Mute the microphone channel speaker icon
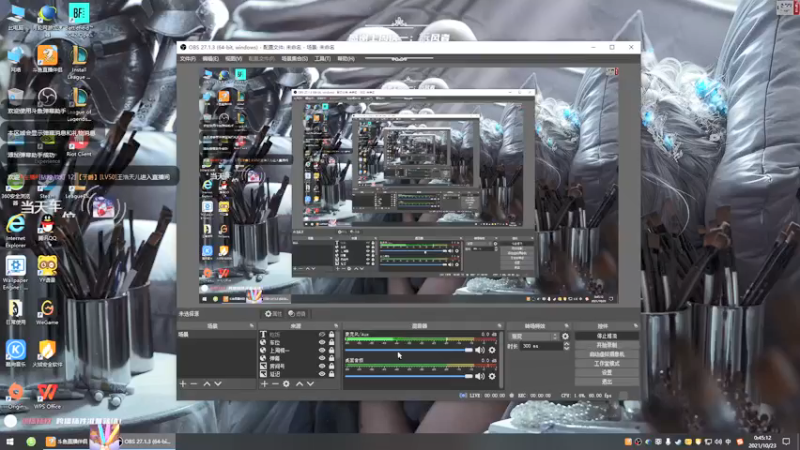 [x=480, y=350]
